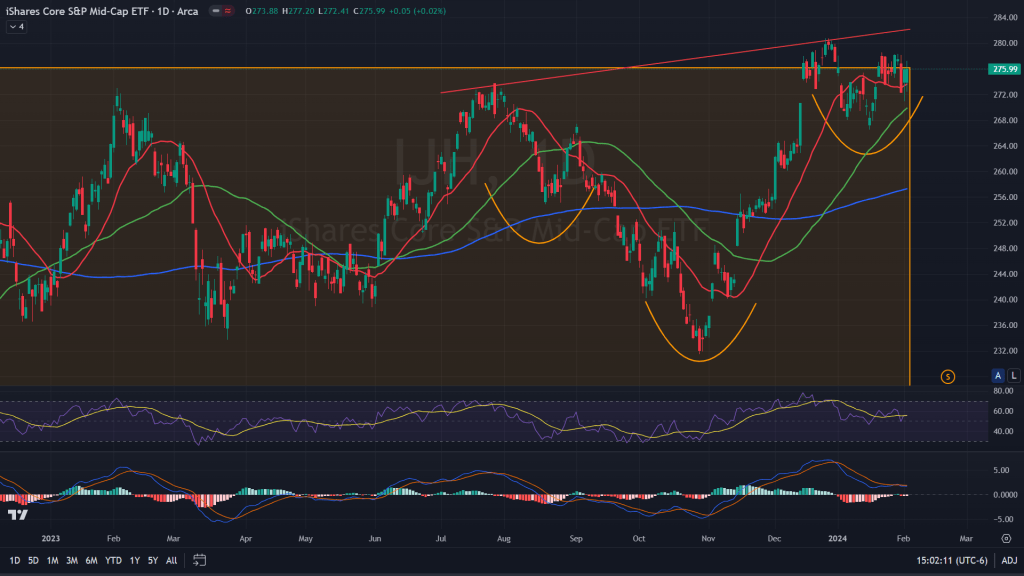Viewport: 1024px width, 576px height.
Task: Set range to 5Y
Action: tap(153, 560)
